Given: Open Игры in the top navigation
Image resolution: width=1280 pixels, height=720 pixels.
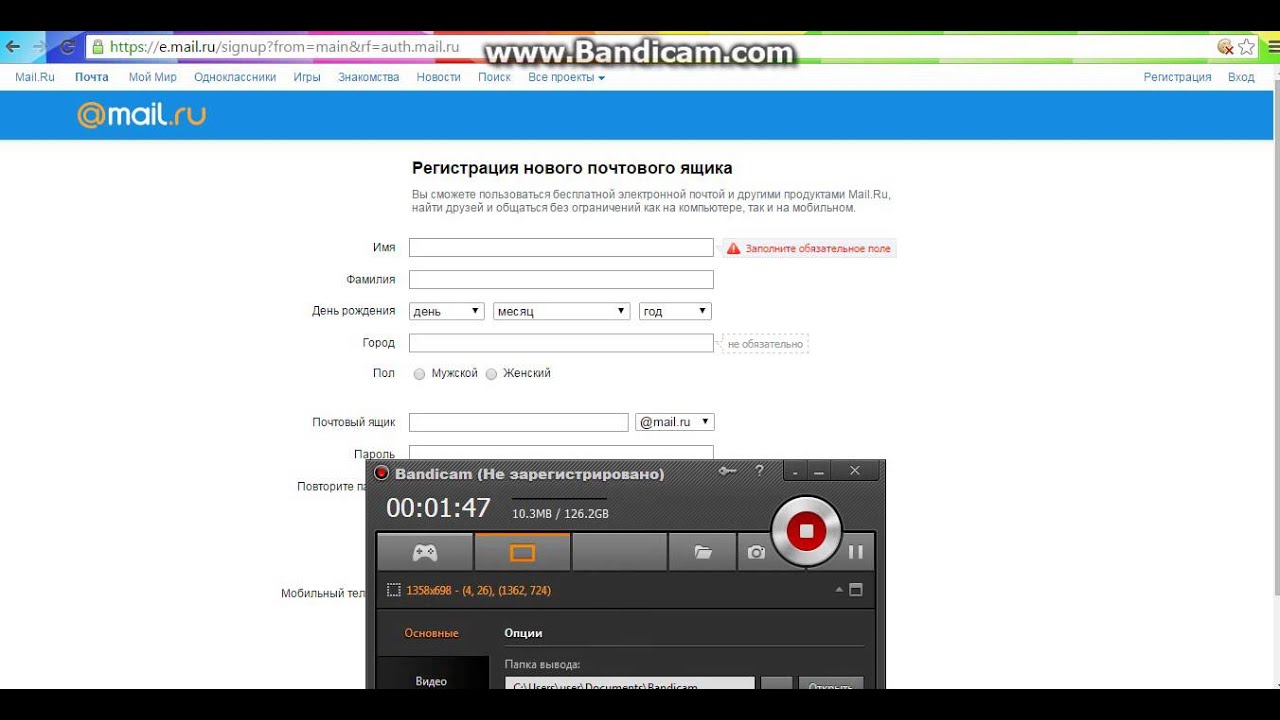Looking at the screenshot, I should [307, 77].
